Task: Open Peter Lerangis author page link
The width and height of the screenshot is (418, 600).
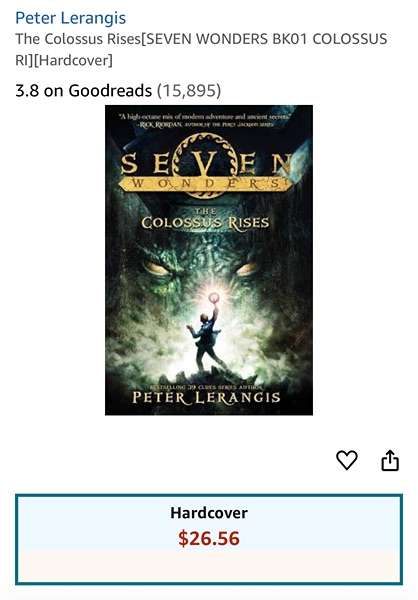Action: (x=70, y=18)
